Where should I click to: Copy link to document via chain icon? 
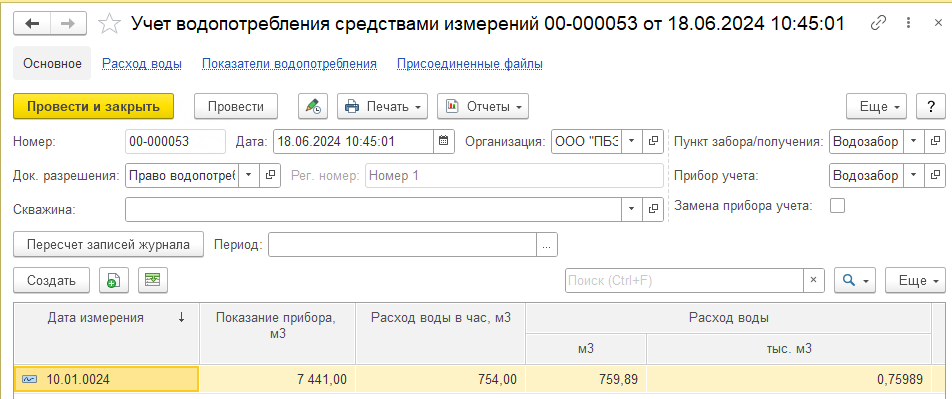point(878,24)
